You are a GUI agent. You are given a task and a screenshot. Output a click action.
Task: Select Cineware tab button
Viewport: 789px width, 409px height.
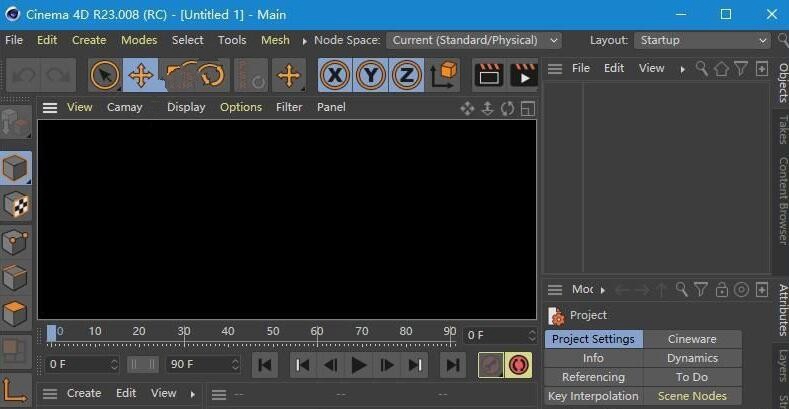(x=692, y=339)
